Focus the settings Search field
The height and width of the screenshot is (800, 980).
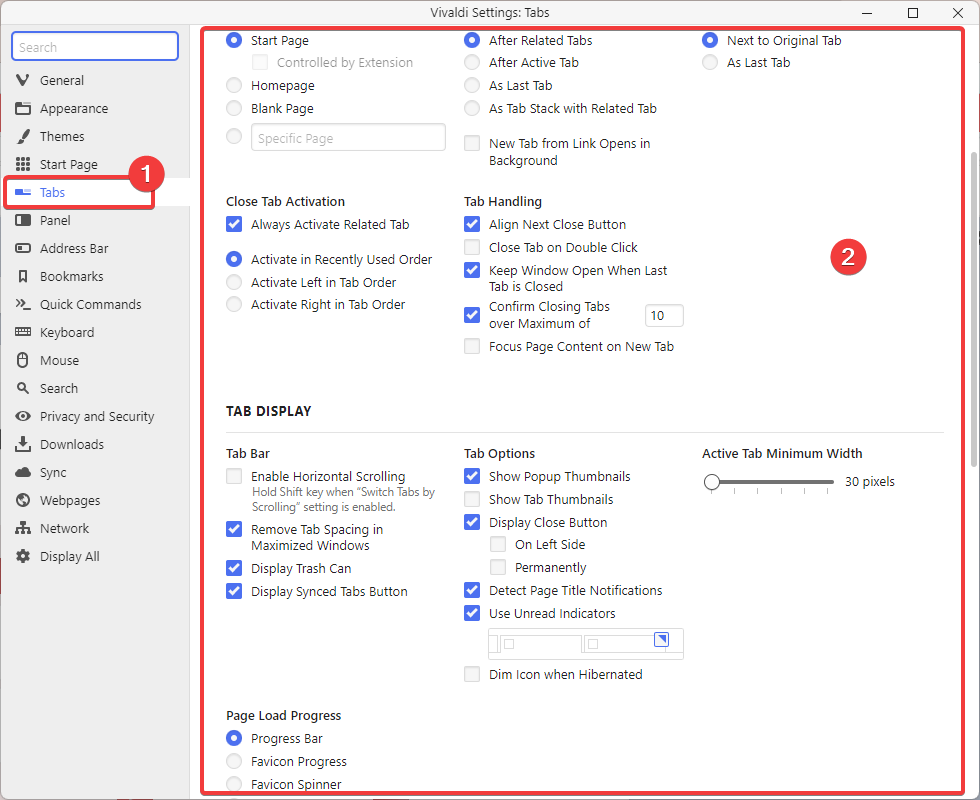pos(95,47)
